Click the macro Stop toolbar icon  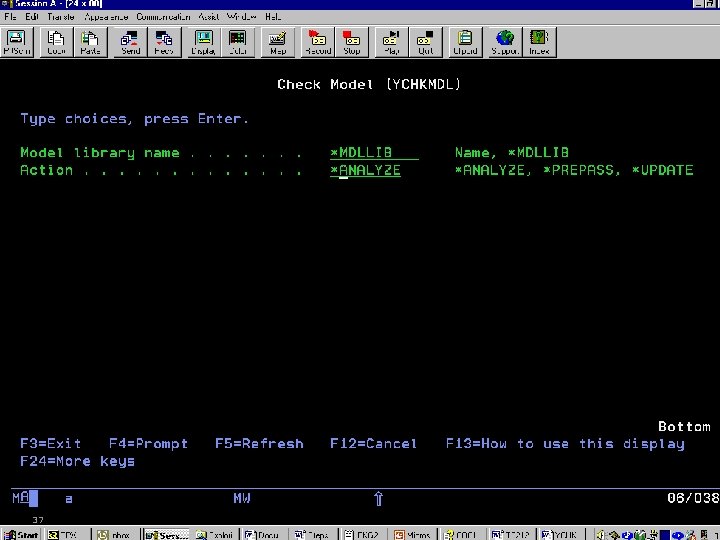(352, 42)
